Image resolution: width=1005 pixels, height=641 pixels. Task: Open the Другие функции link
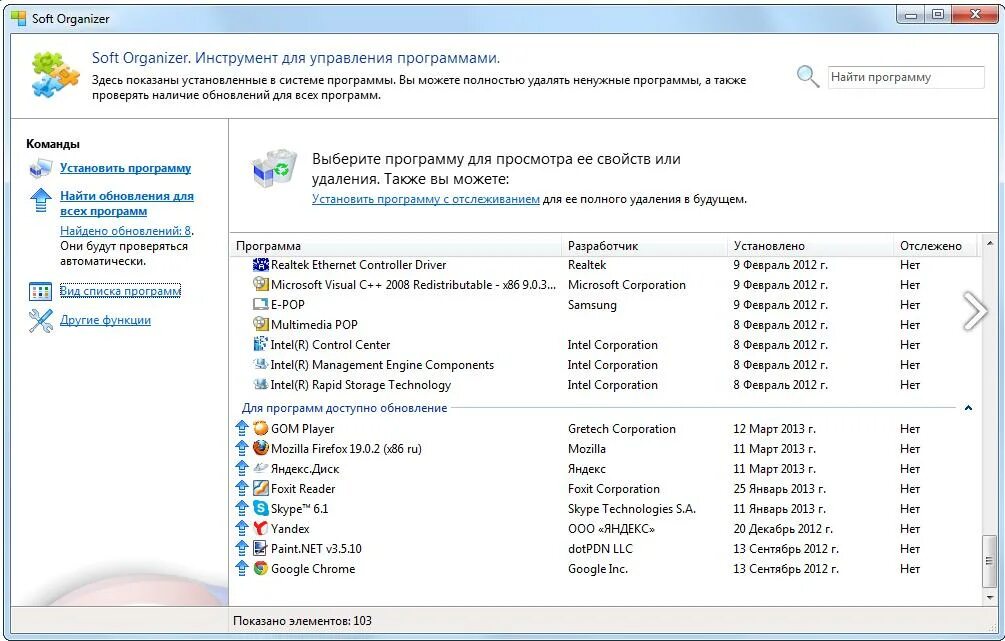105,320
